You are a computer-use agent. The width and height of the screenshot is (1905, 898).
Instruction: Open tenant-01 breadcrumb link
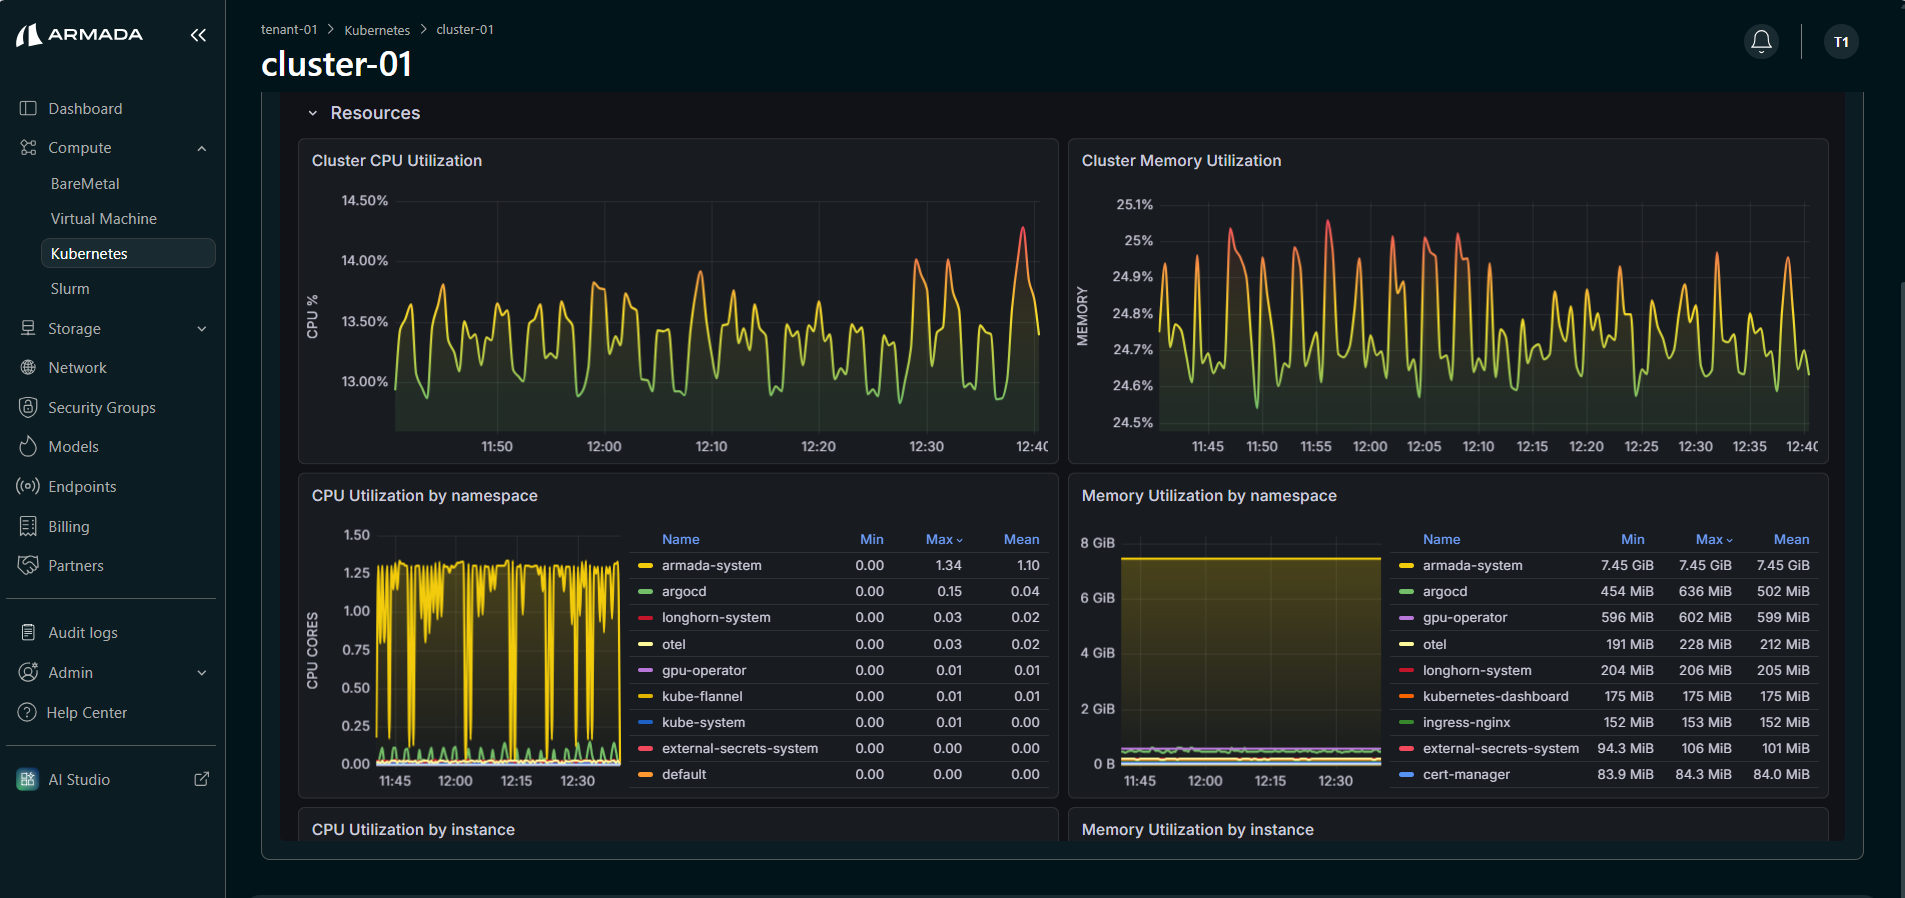289,30
